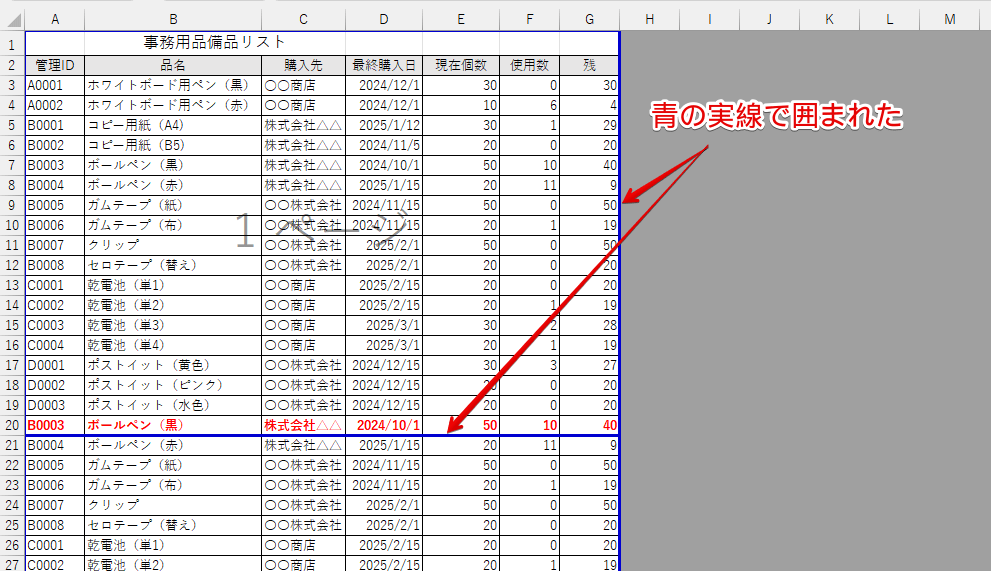Click cell 乾電池（単4）
Image resolution: width=991 pixels, height=571 pixels.
pos(173,345)
